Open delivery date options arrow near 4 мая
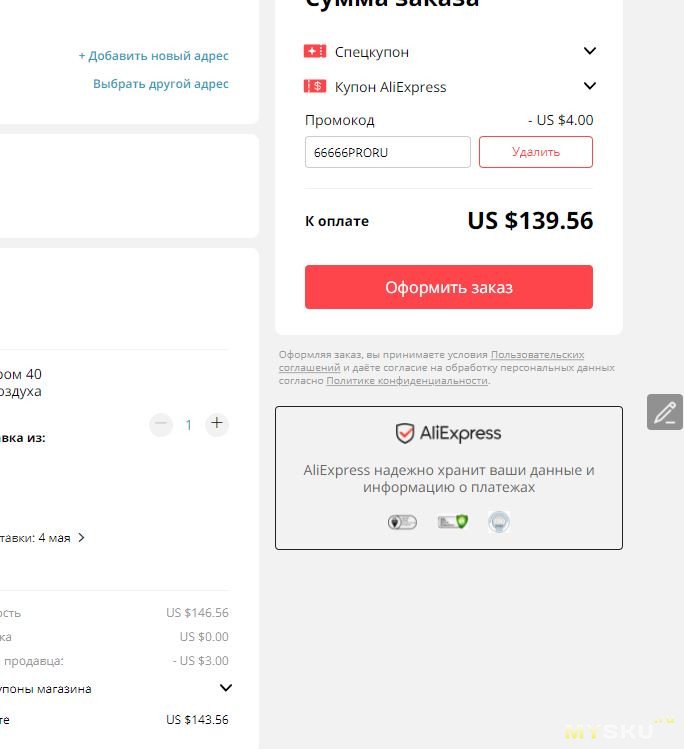This screenshot has width=684, height=749. pos(82,538)
